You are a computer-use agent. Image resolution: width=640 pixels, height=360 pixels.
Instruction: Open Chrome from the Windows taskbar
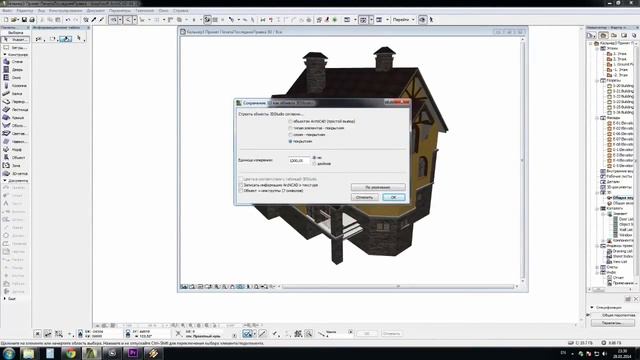71,353
